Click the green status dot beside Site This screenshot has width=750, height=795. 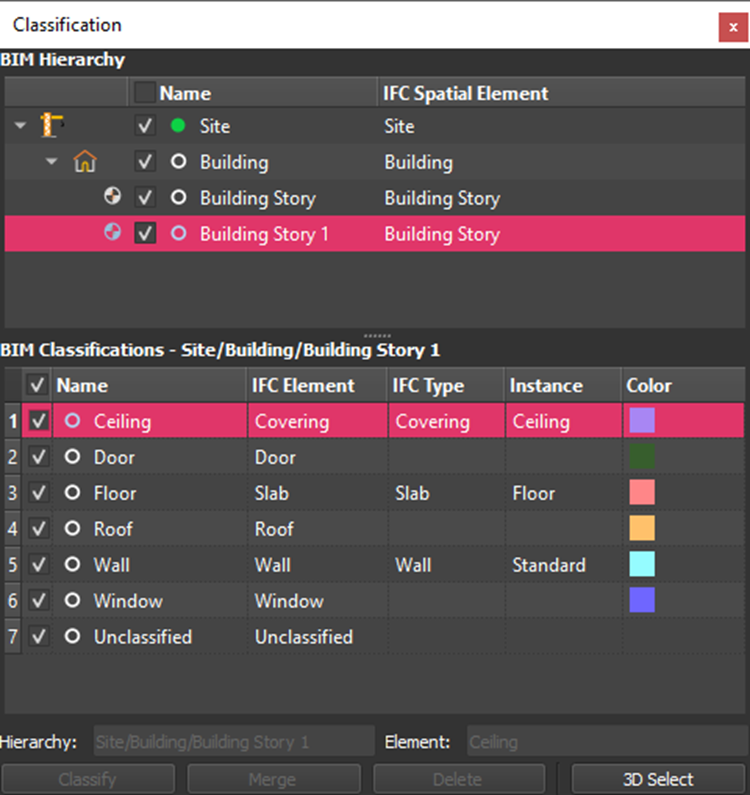(178, 126)
